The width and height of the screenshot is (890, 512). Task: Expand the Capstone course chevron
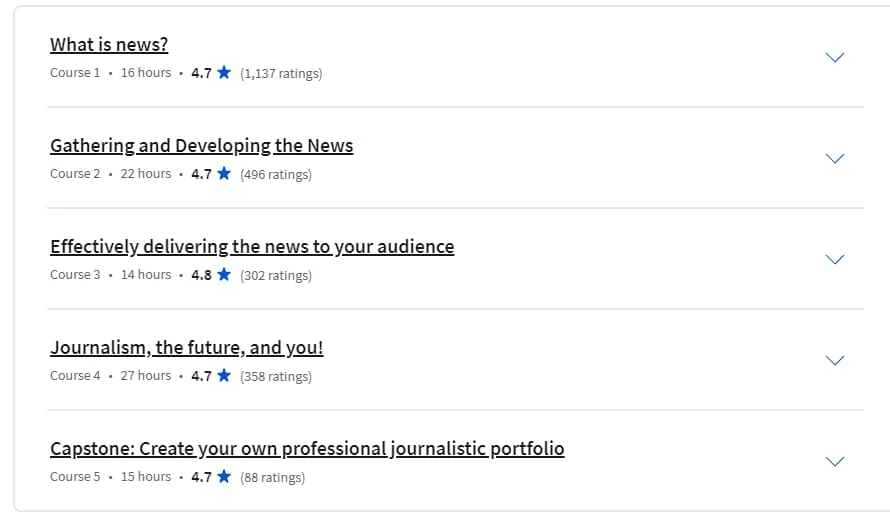click(834, 461)
